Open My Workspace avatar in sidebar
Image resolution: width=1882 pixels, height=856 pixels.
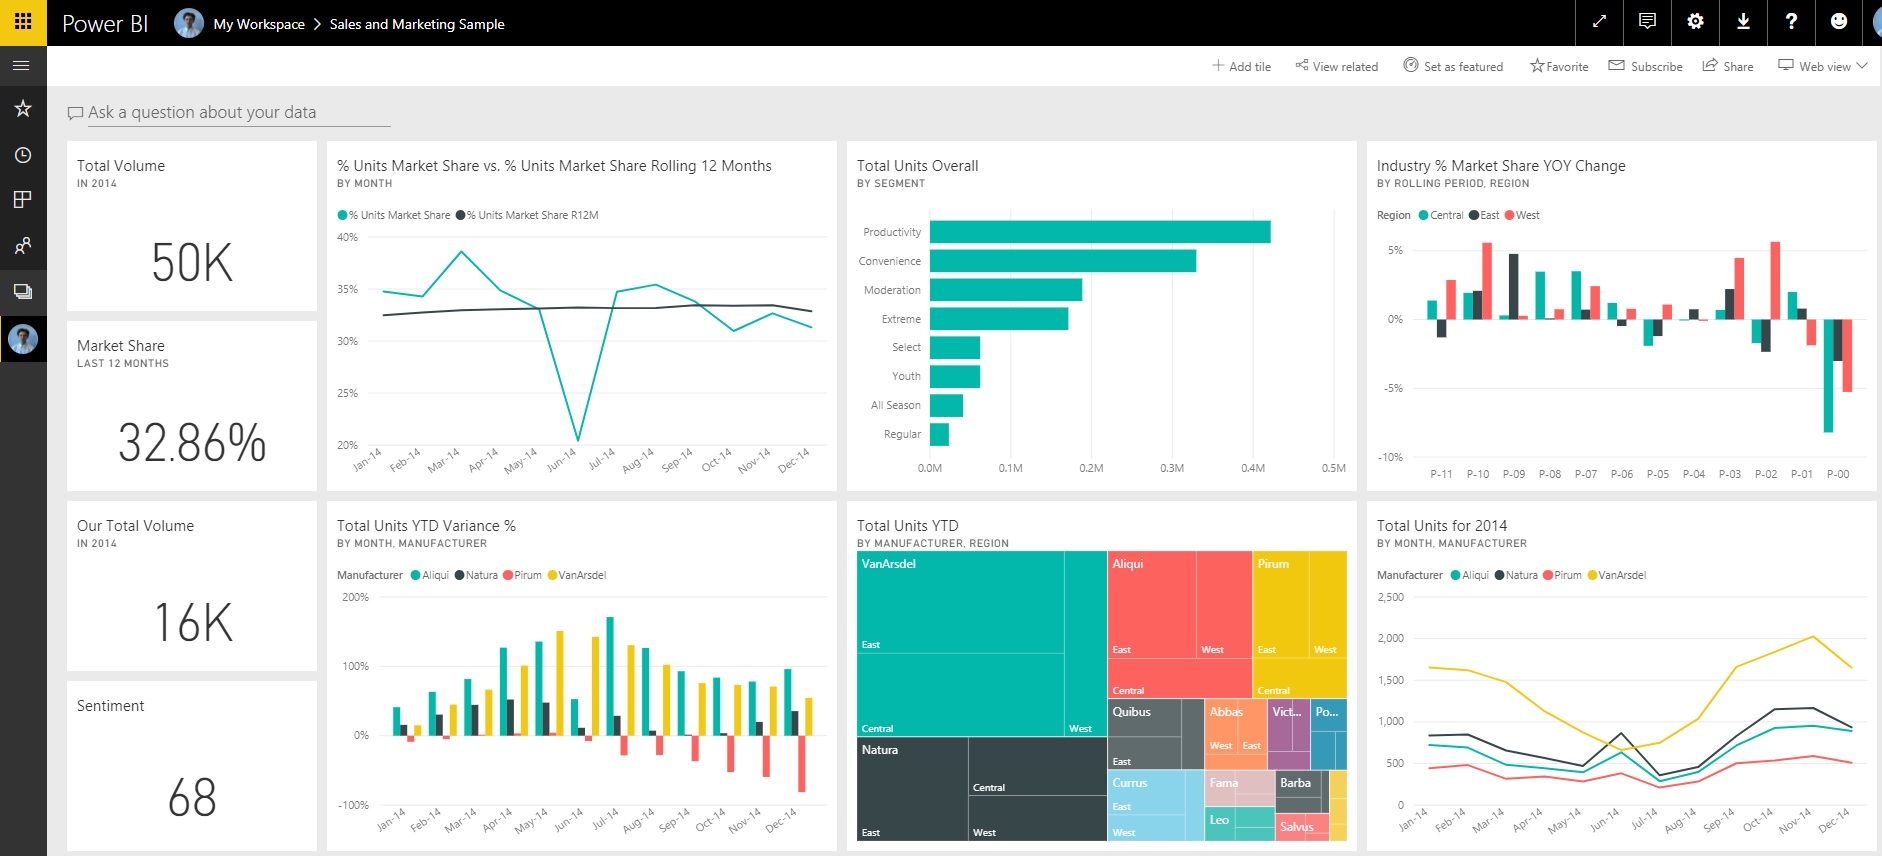click(22, 339)
